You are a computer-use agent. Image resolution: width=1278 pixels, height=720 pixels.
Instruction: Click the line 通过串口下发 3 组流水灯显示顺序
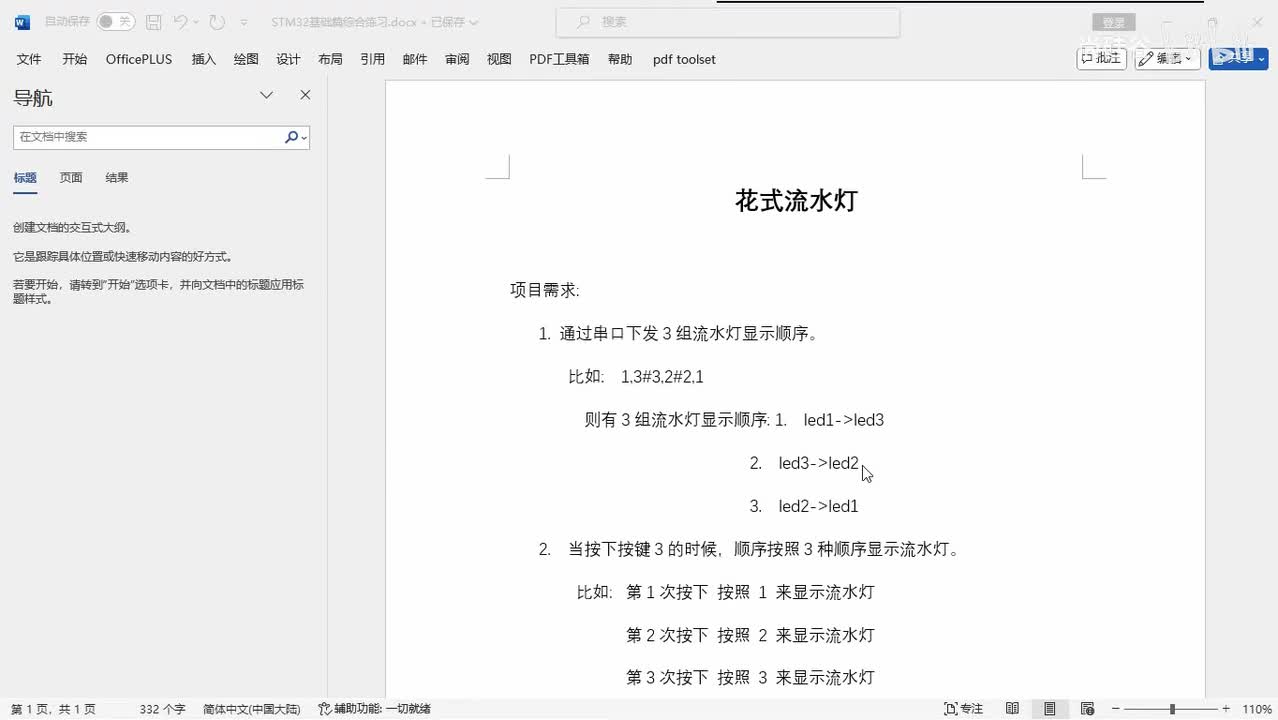click(689, 333)
